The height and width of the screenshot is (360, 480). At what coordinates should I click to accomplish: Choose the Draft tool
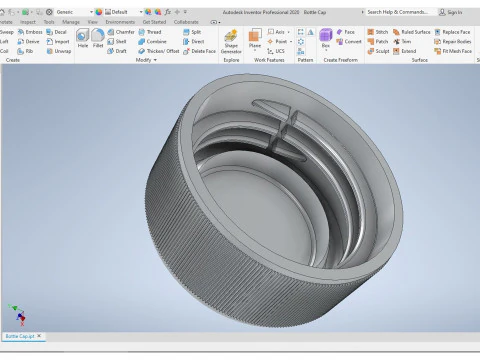coord(117,51)
